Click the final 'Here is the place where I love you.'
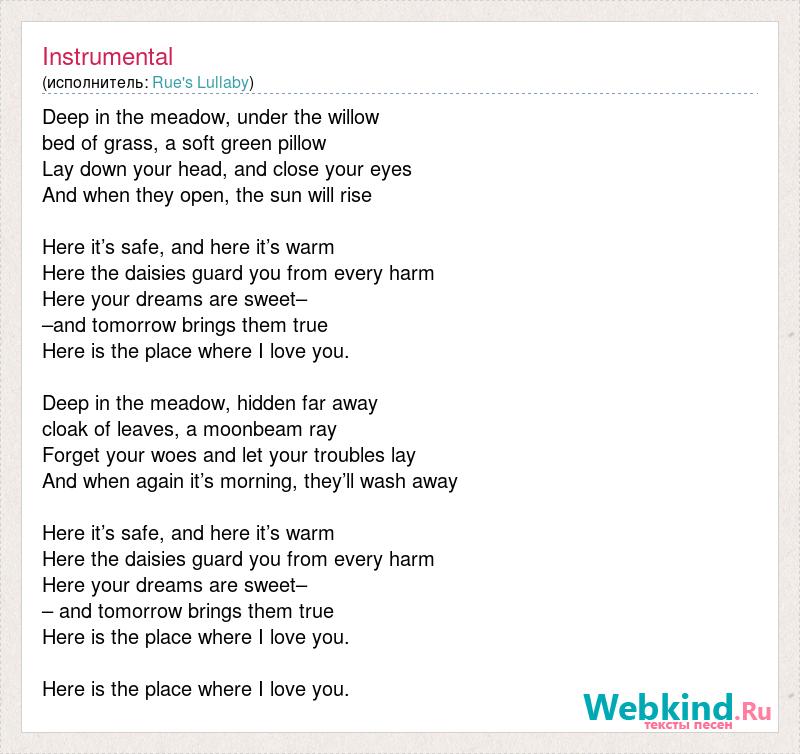Image resolution: width=800 pixels, height=754 pixels. click(x=196, y=690)
